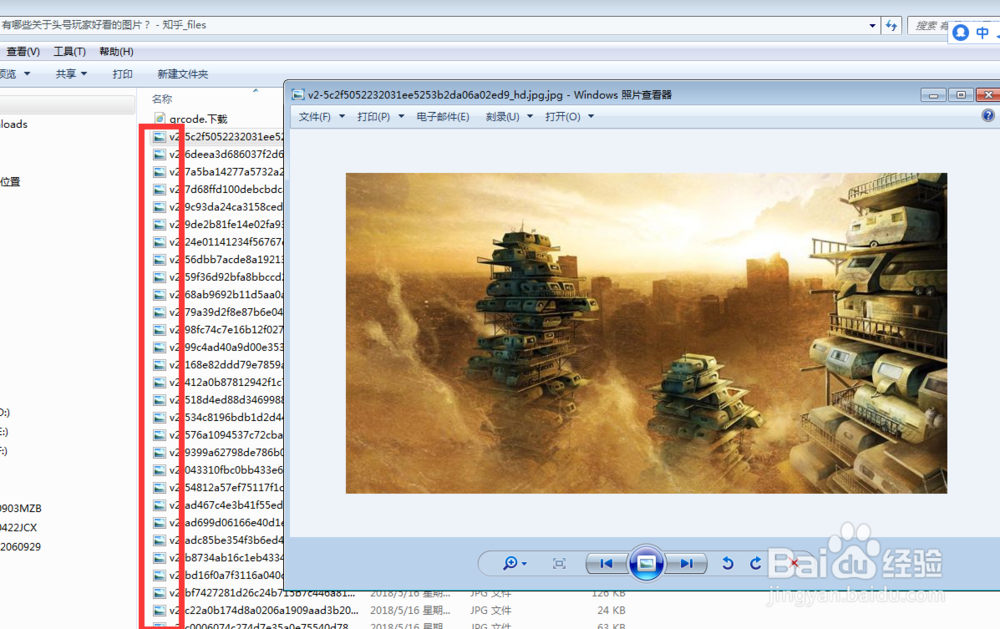1000x629 pixels.
Task: Select file icon for 168e82ddd79e7859
Action: point(159,365)
